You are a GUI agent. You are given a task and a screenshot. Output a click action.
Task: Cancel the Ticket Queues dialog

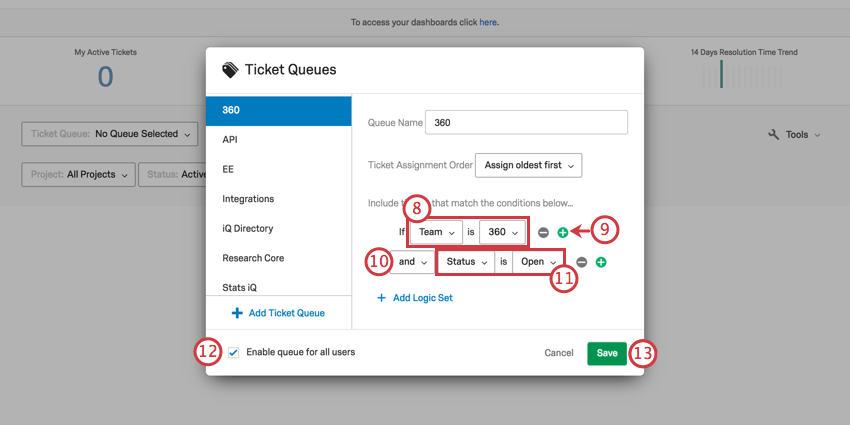(x=559, y=353)
